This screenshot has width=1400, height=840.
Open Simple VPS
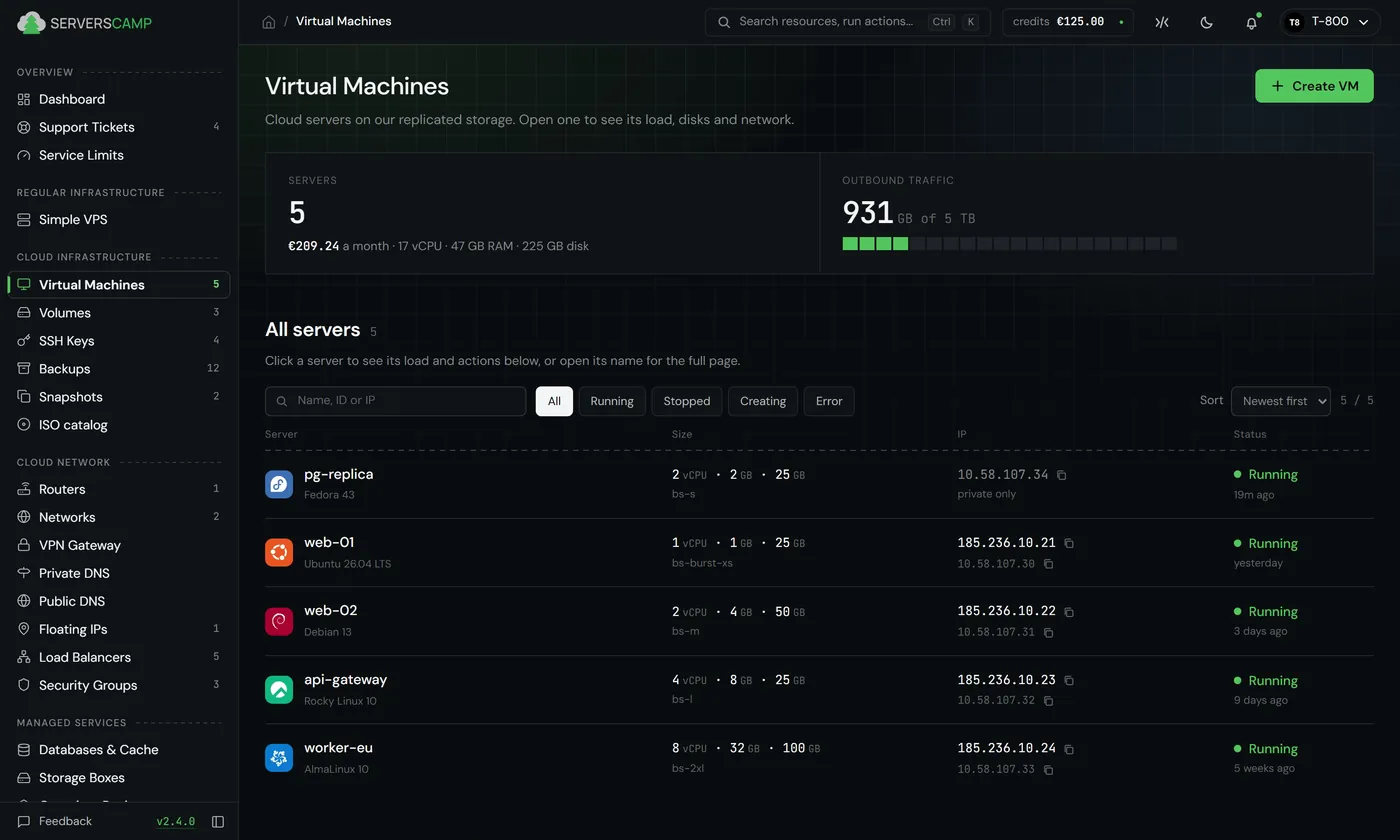pyautogui.click(x=119, y=219)
